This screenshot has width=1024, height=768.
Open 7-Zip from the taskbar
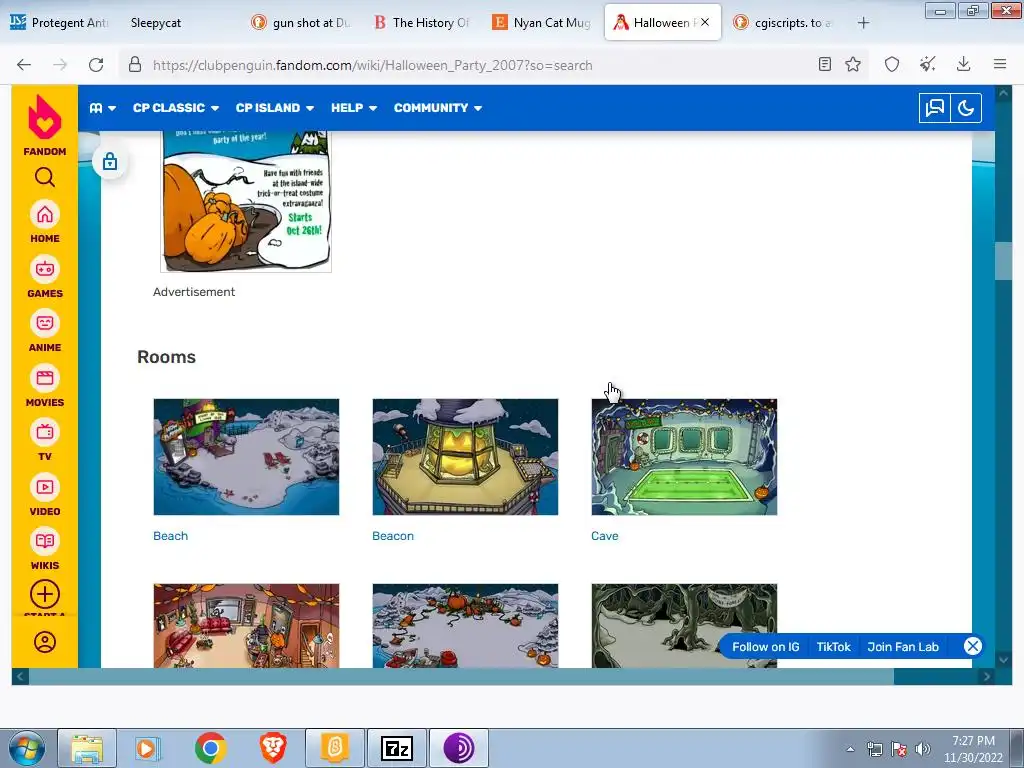point(397,748)
